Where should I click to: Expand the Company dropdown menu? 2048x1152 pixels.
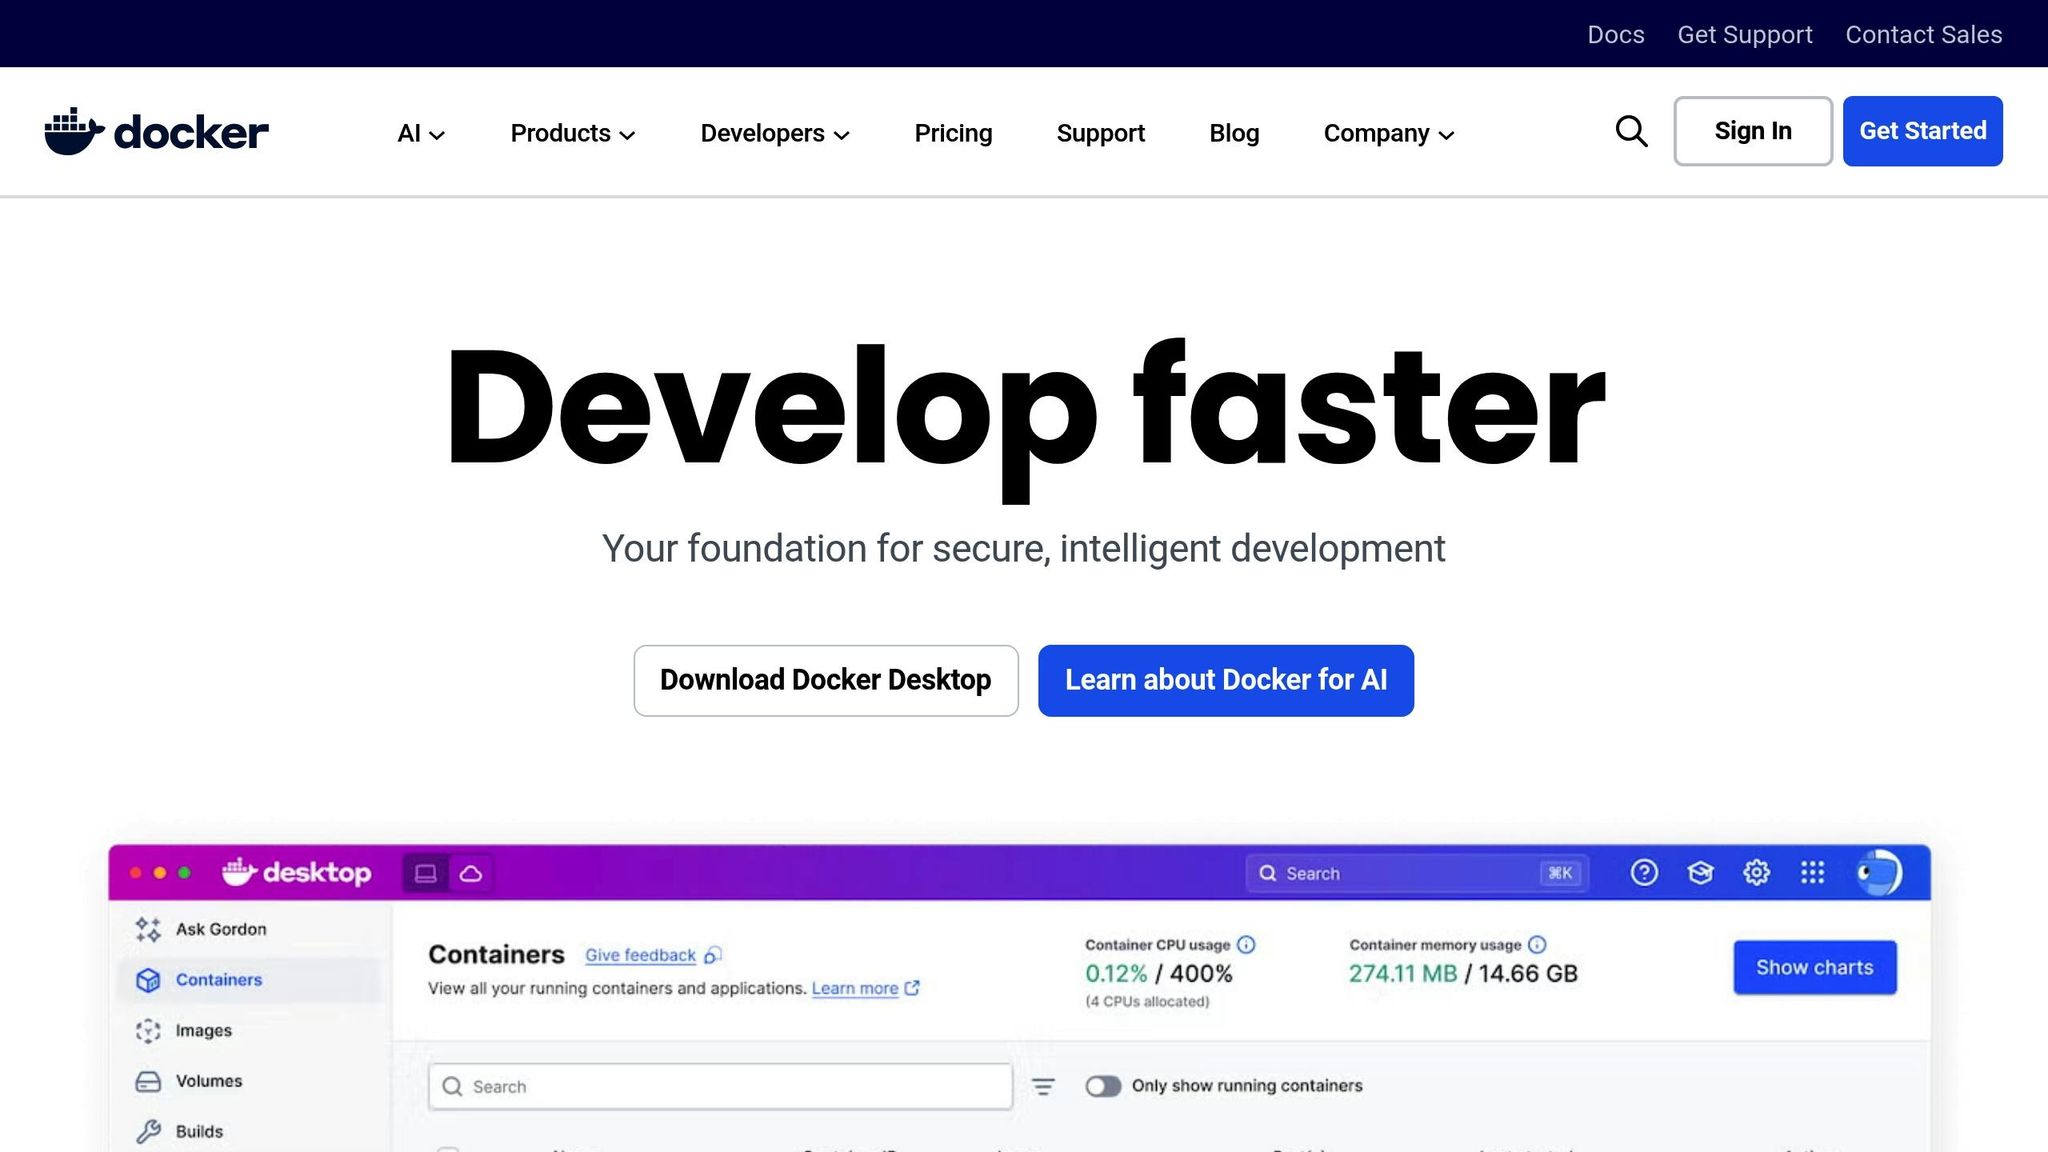pos(1389,133)
